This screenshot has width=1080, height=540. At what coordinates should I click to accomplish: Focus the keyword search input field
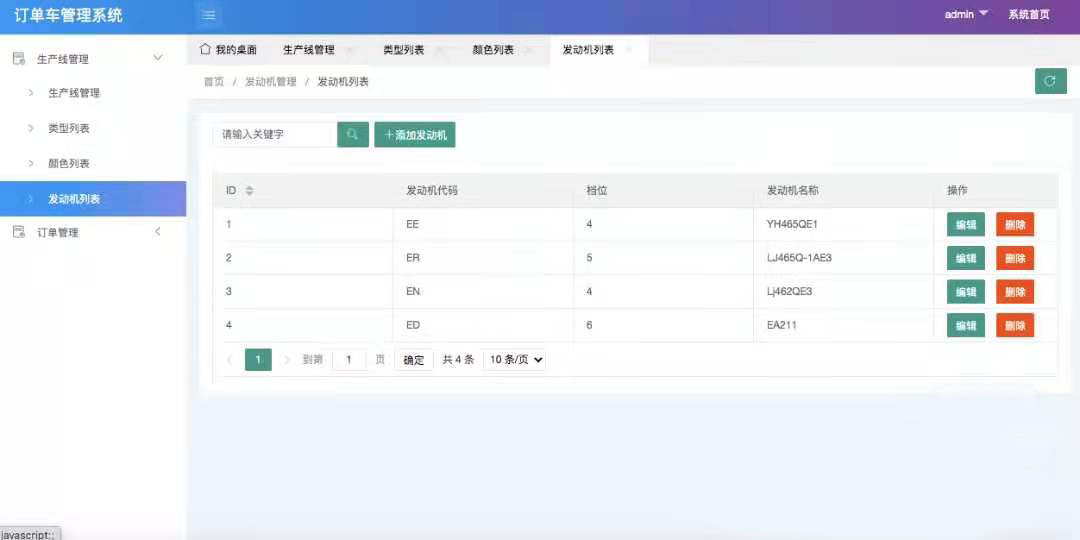[275, 135]
